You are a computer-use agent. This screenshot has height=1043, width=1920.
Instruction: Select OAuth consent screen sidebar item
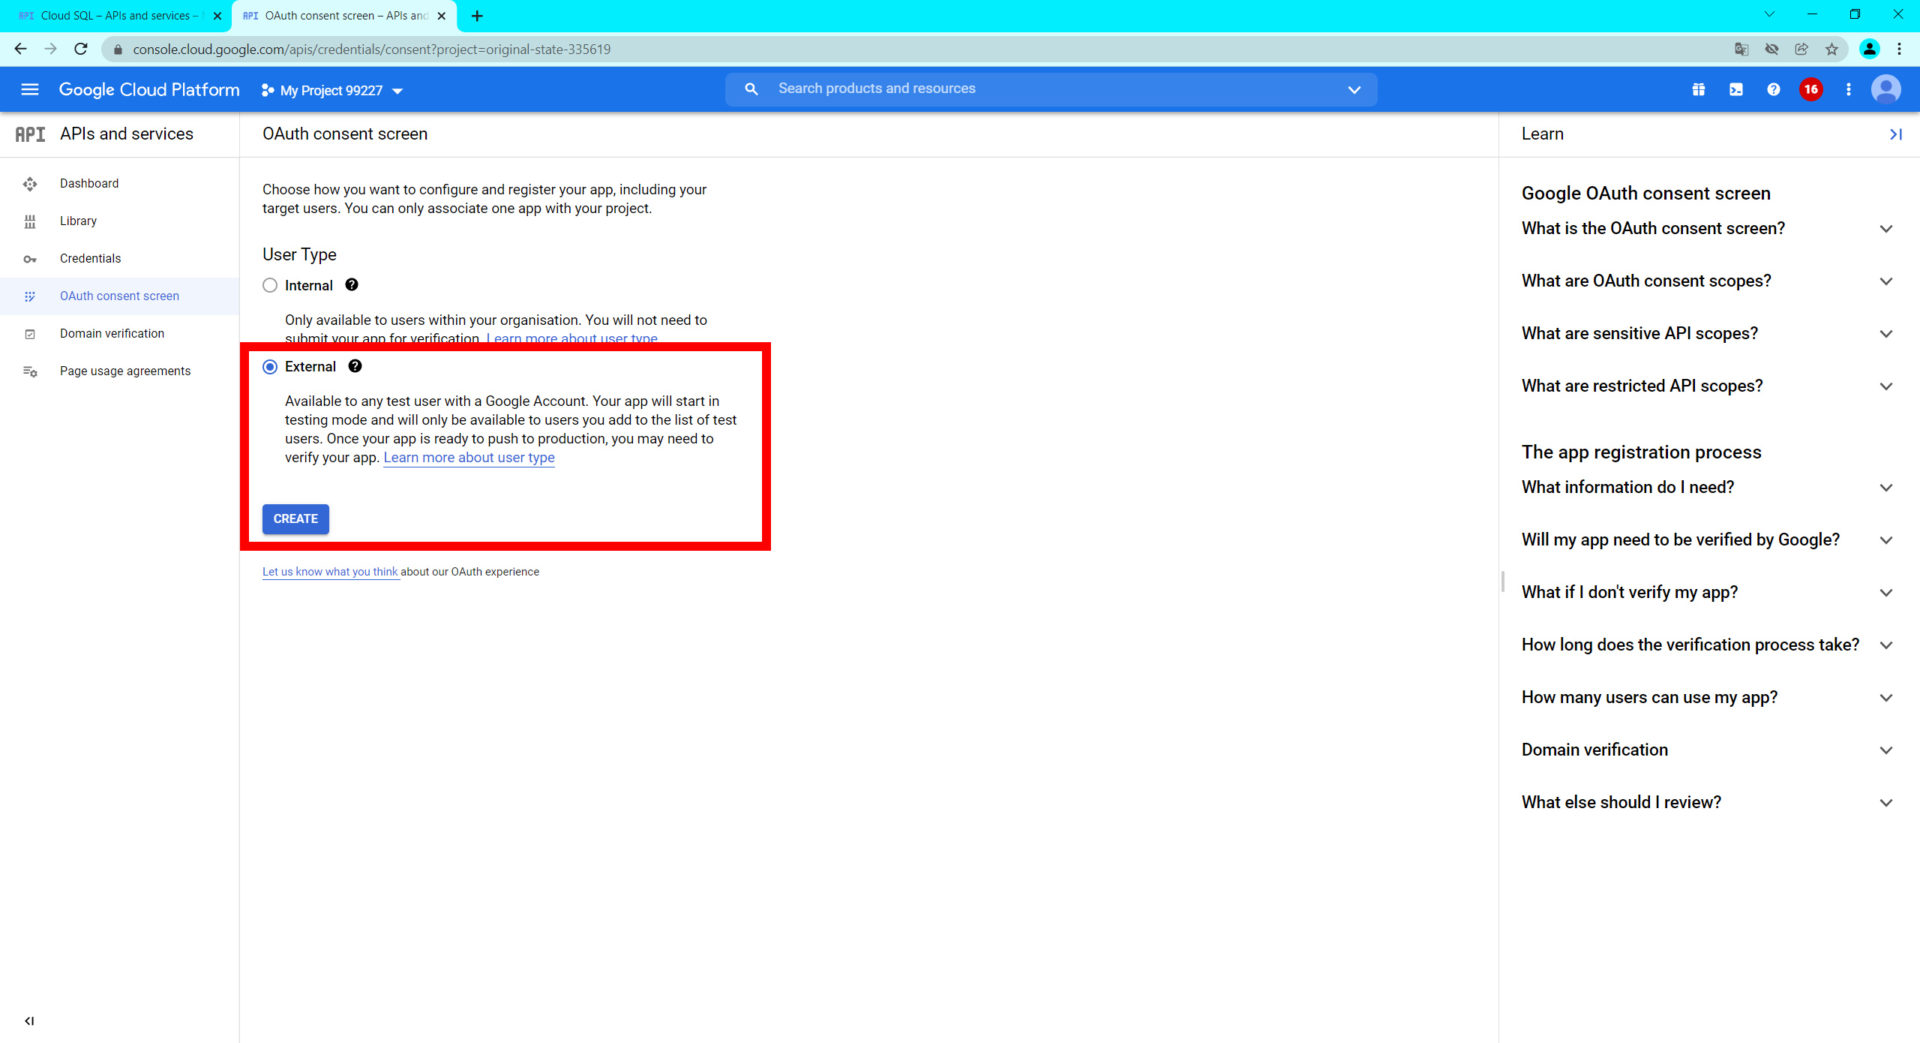pos(119,296)
